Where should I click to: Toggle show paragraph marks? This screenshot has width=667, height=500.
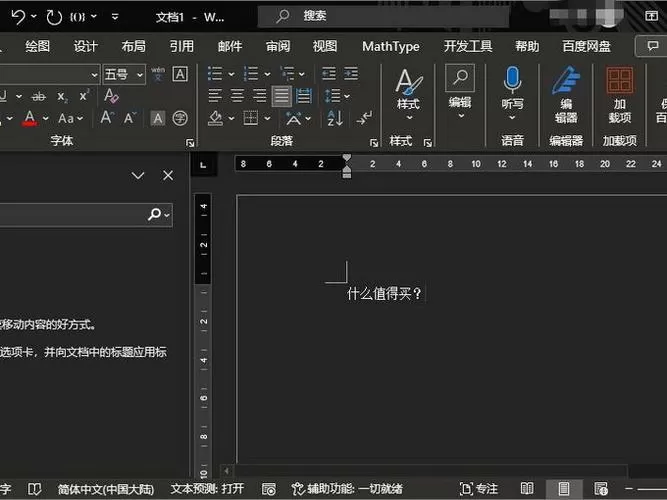click(x=364, y=118)
